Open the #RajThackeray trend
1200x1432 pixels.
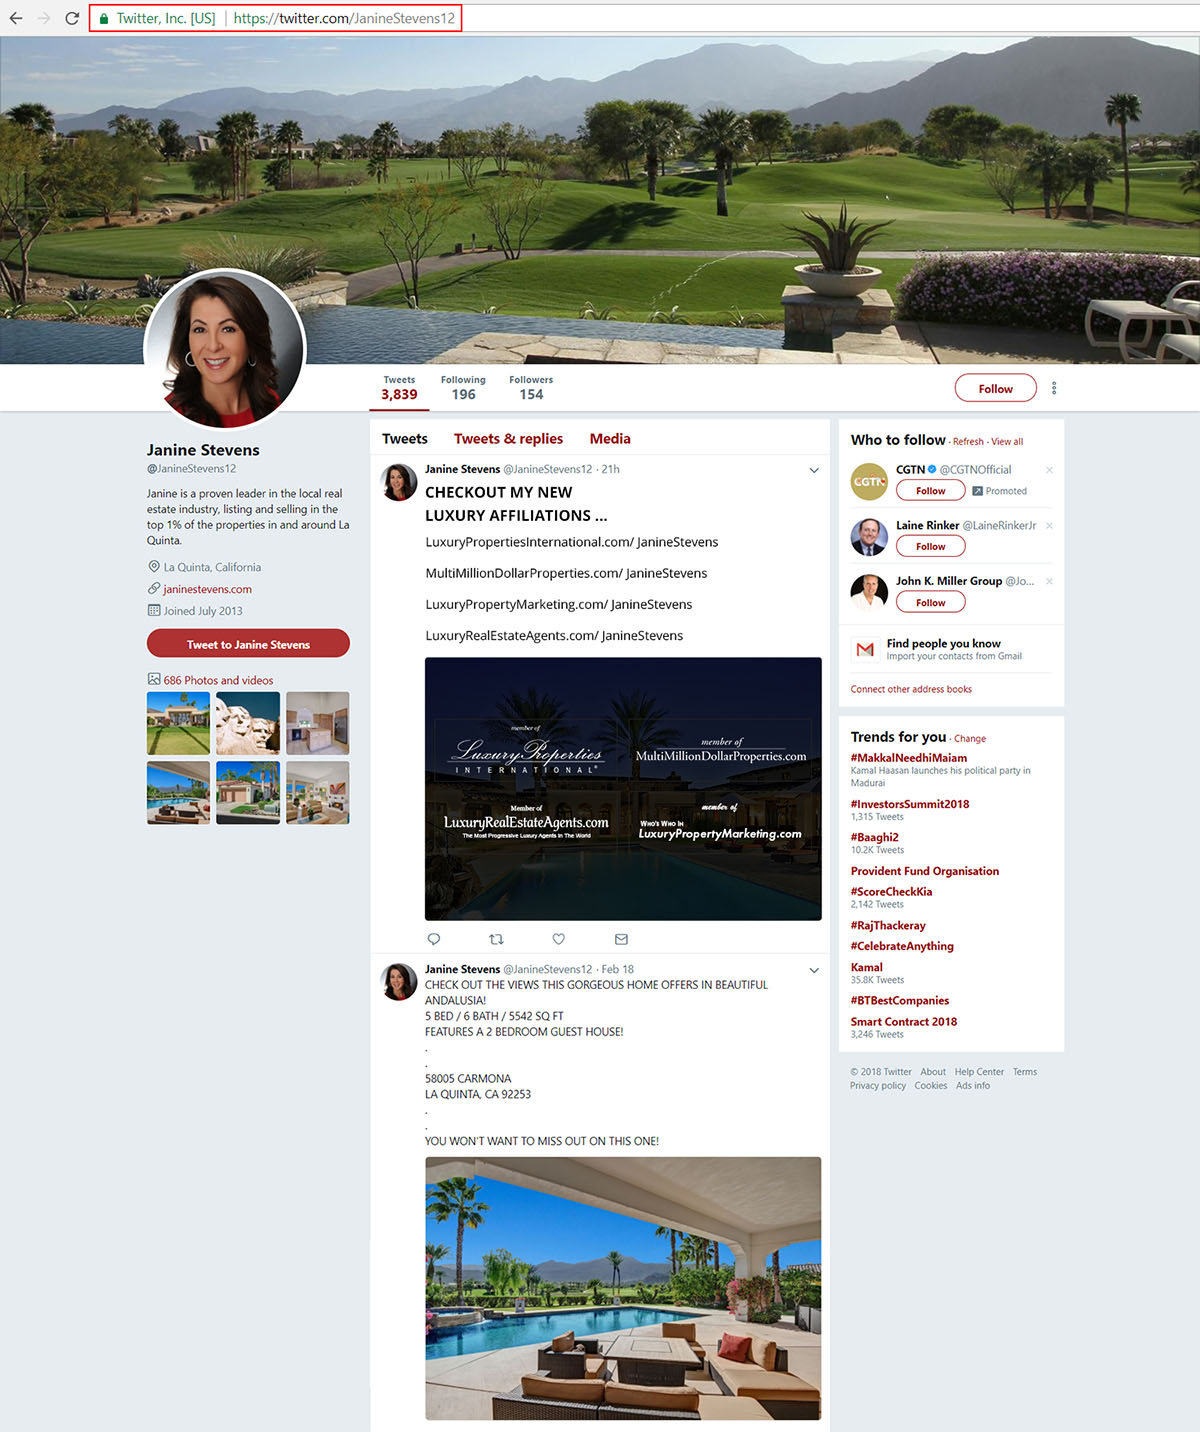tap(888, 926)
